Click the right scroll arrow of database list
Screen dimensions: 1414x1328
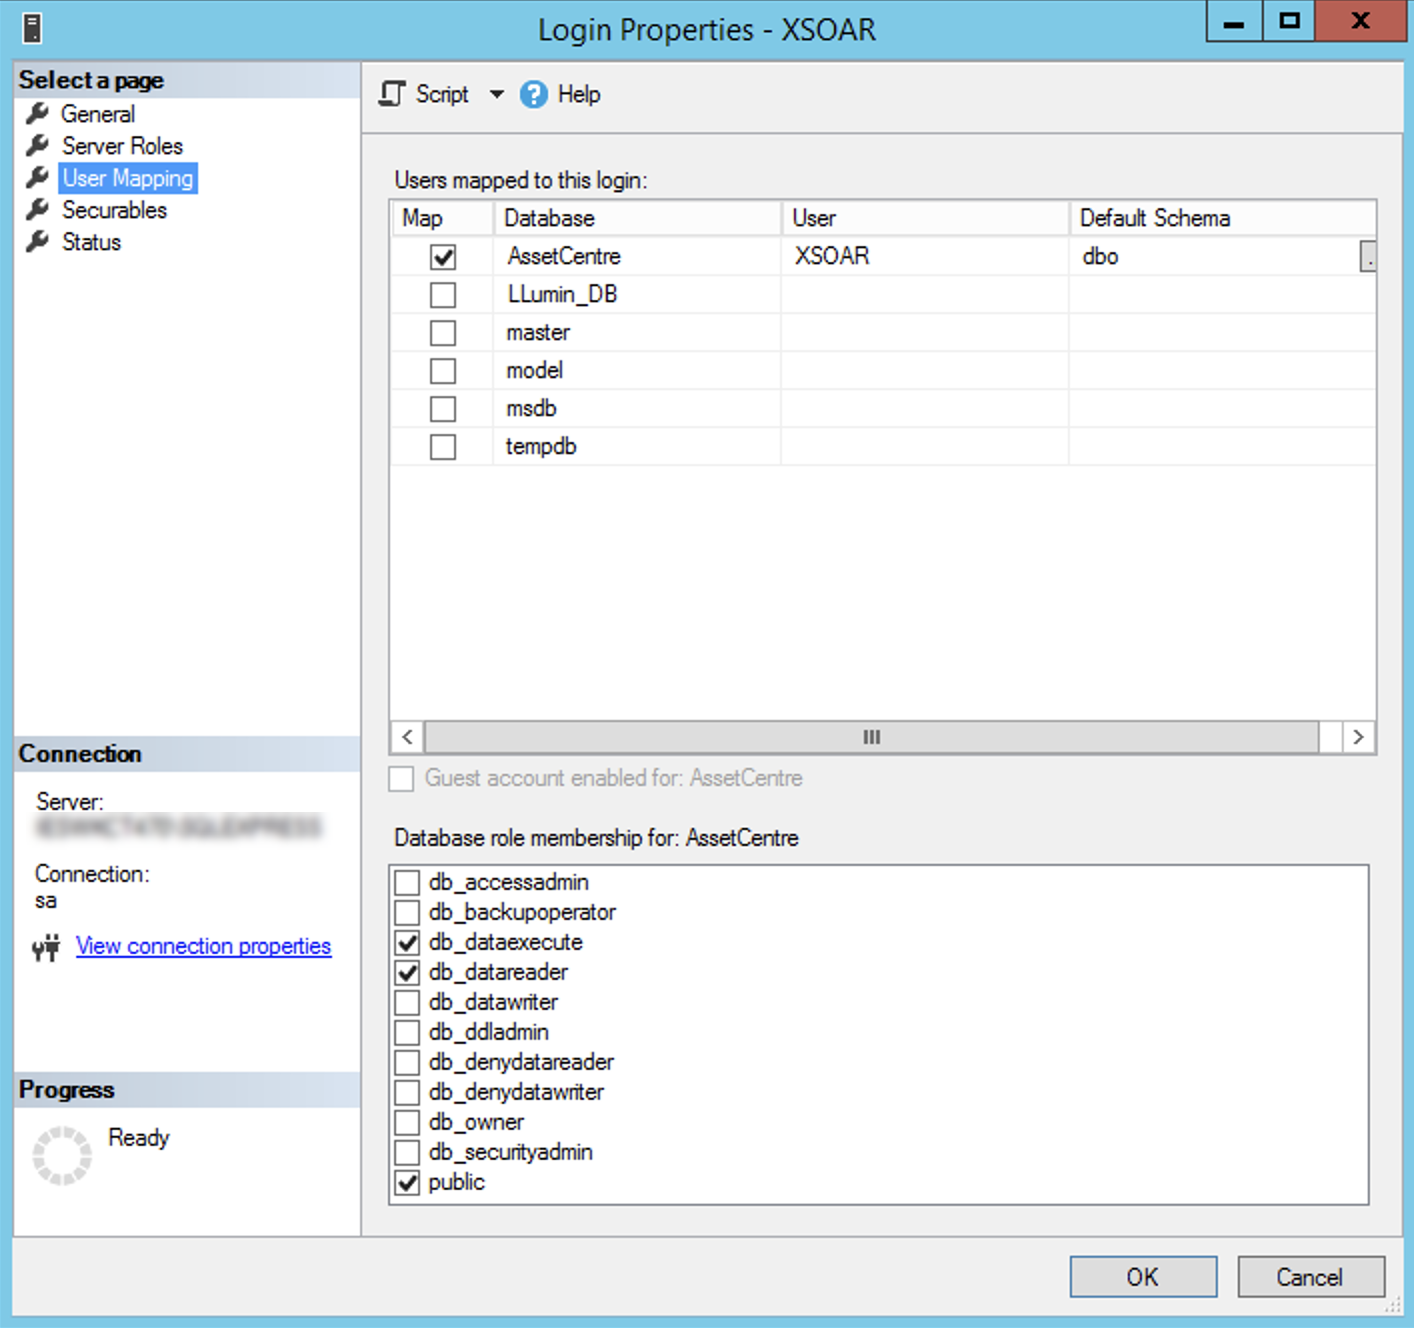(x=1357, y=737)
